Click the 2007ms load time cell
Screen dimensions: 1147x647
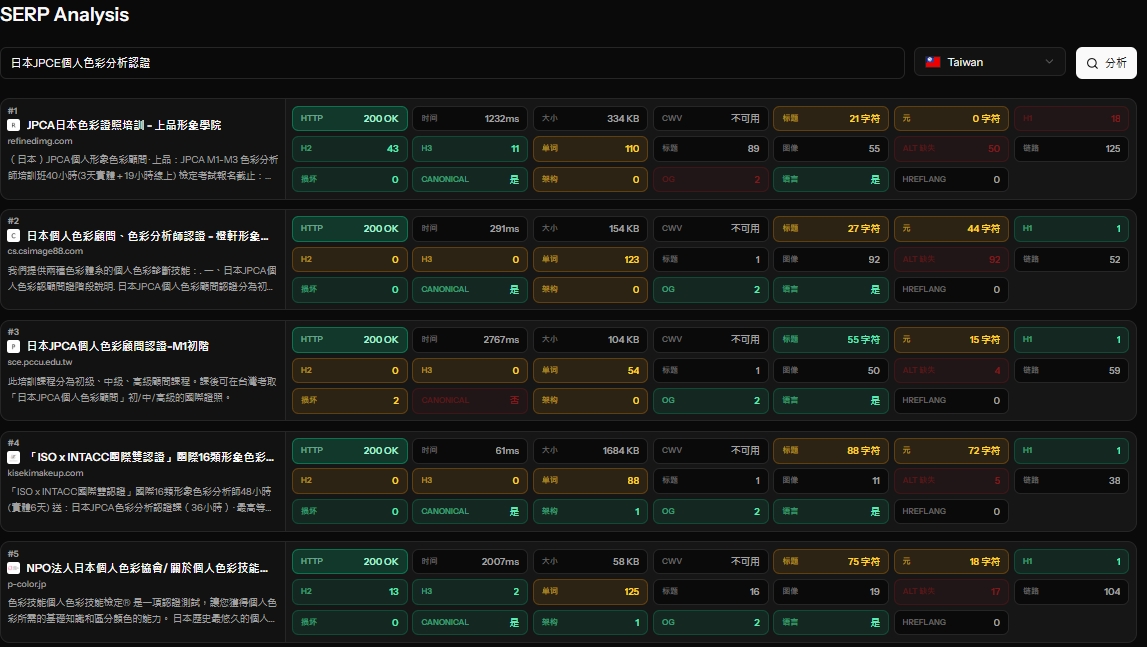coord(470,561)
